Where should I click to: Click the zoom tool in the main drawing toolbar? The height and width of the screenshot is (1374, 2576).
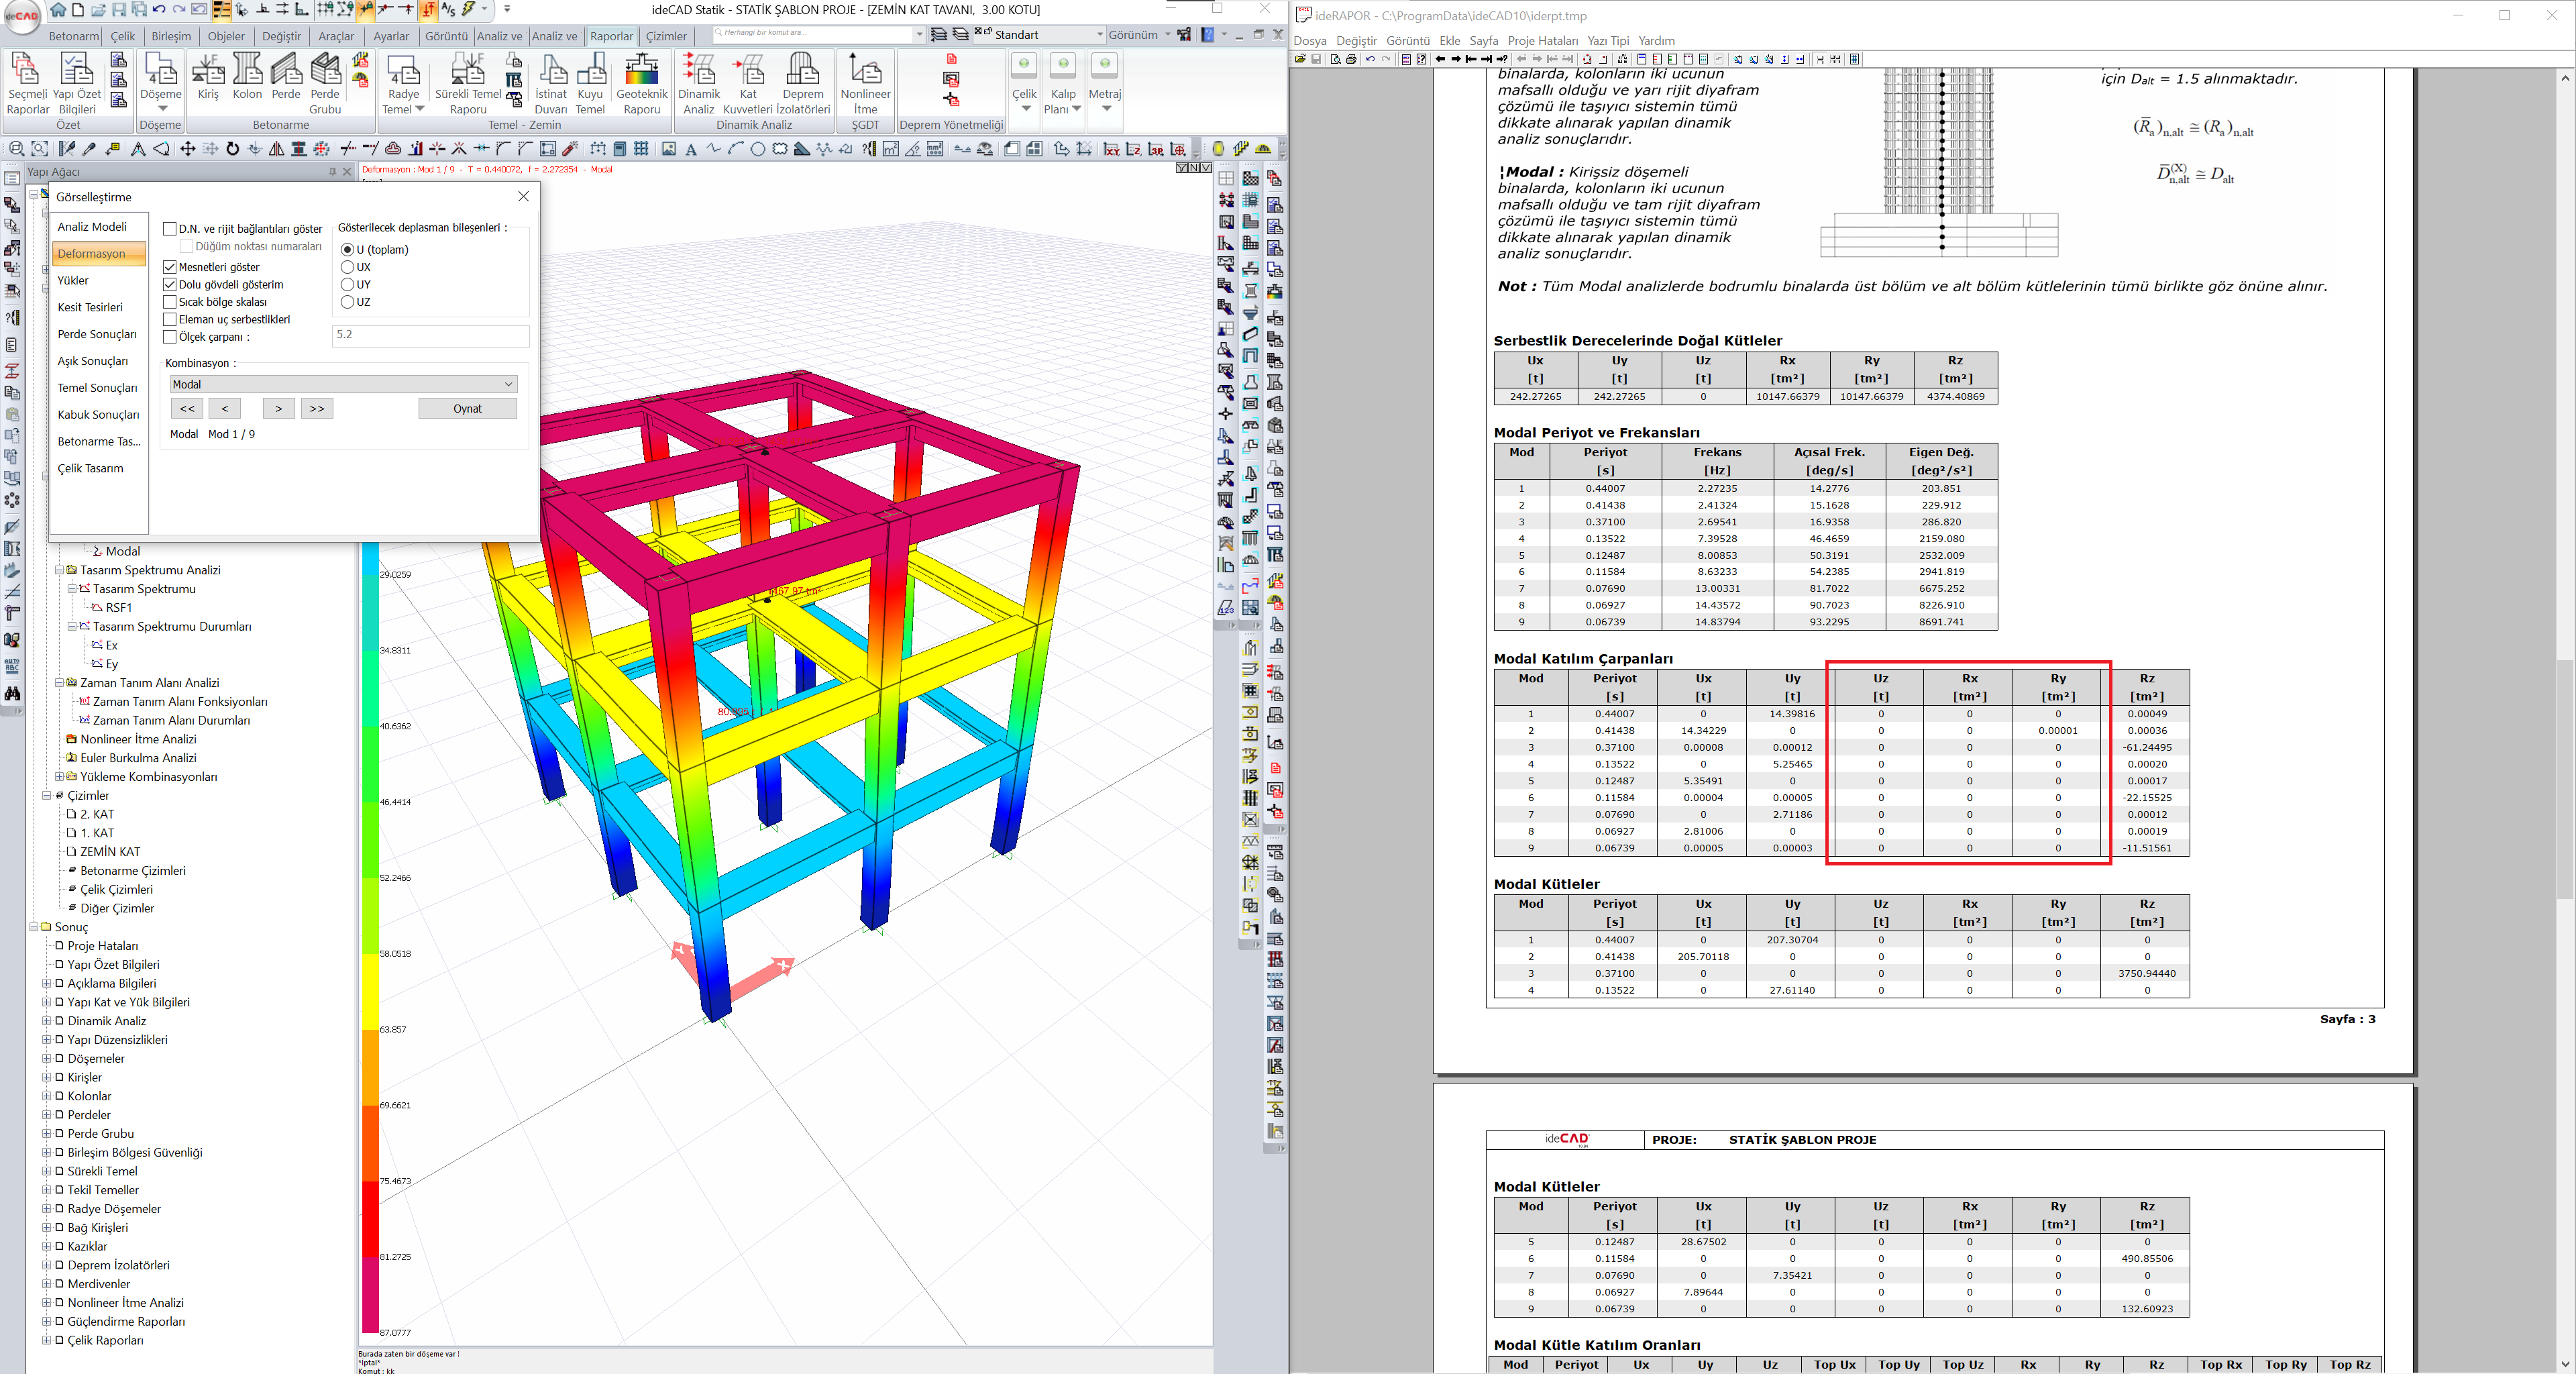point(16,149)
